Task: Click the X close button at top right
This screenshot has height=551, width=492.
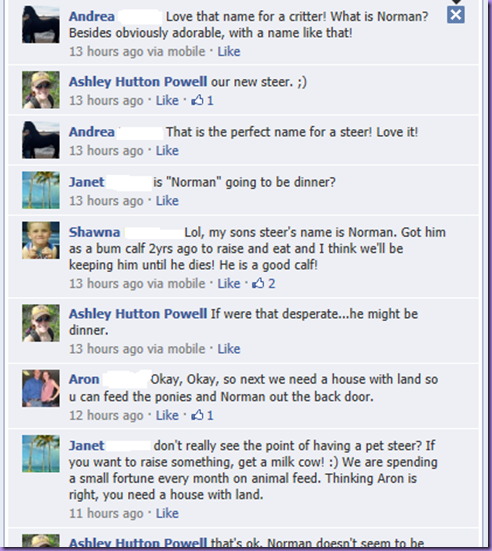Action: click(x=456, y=15)
